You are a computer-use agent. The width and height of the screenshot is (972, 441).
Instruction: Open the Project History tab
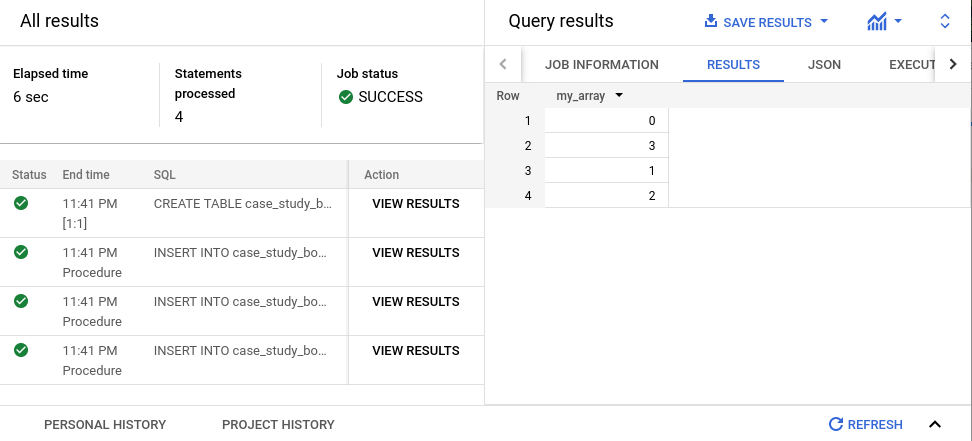pyautogui.click(x=278, y=425)
